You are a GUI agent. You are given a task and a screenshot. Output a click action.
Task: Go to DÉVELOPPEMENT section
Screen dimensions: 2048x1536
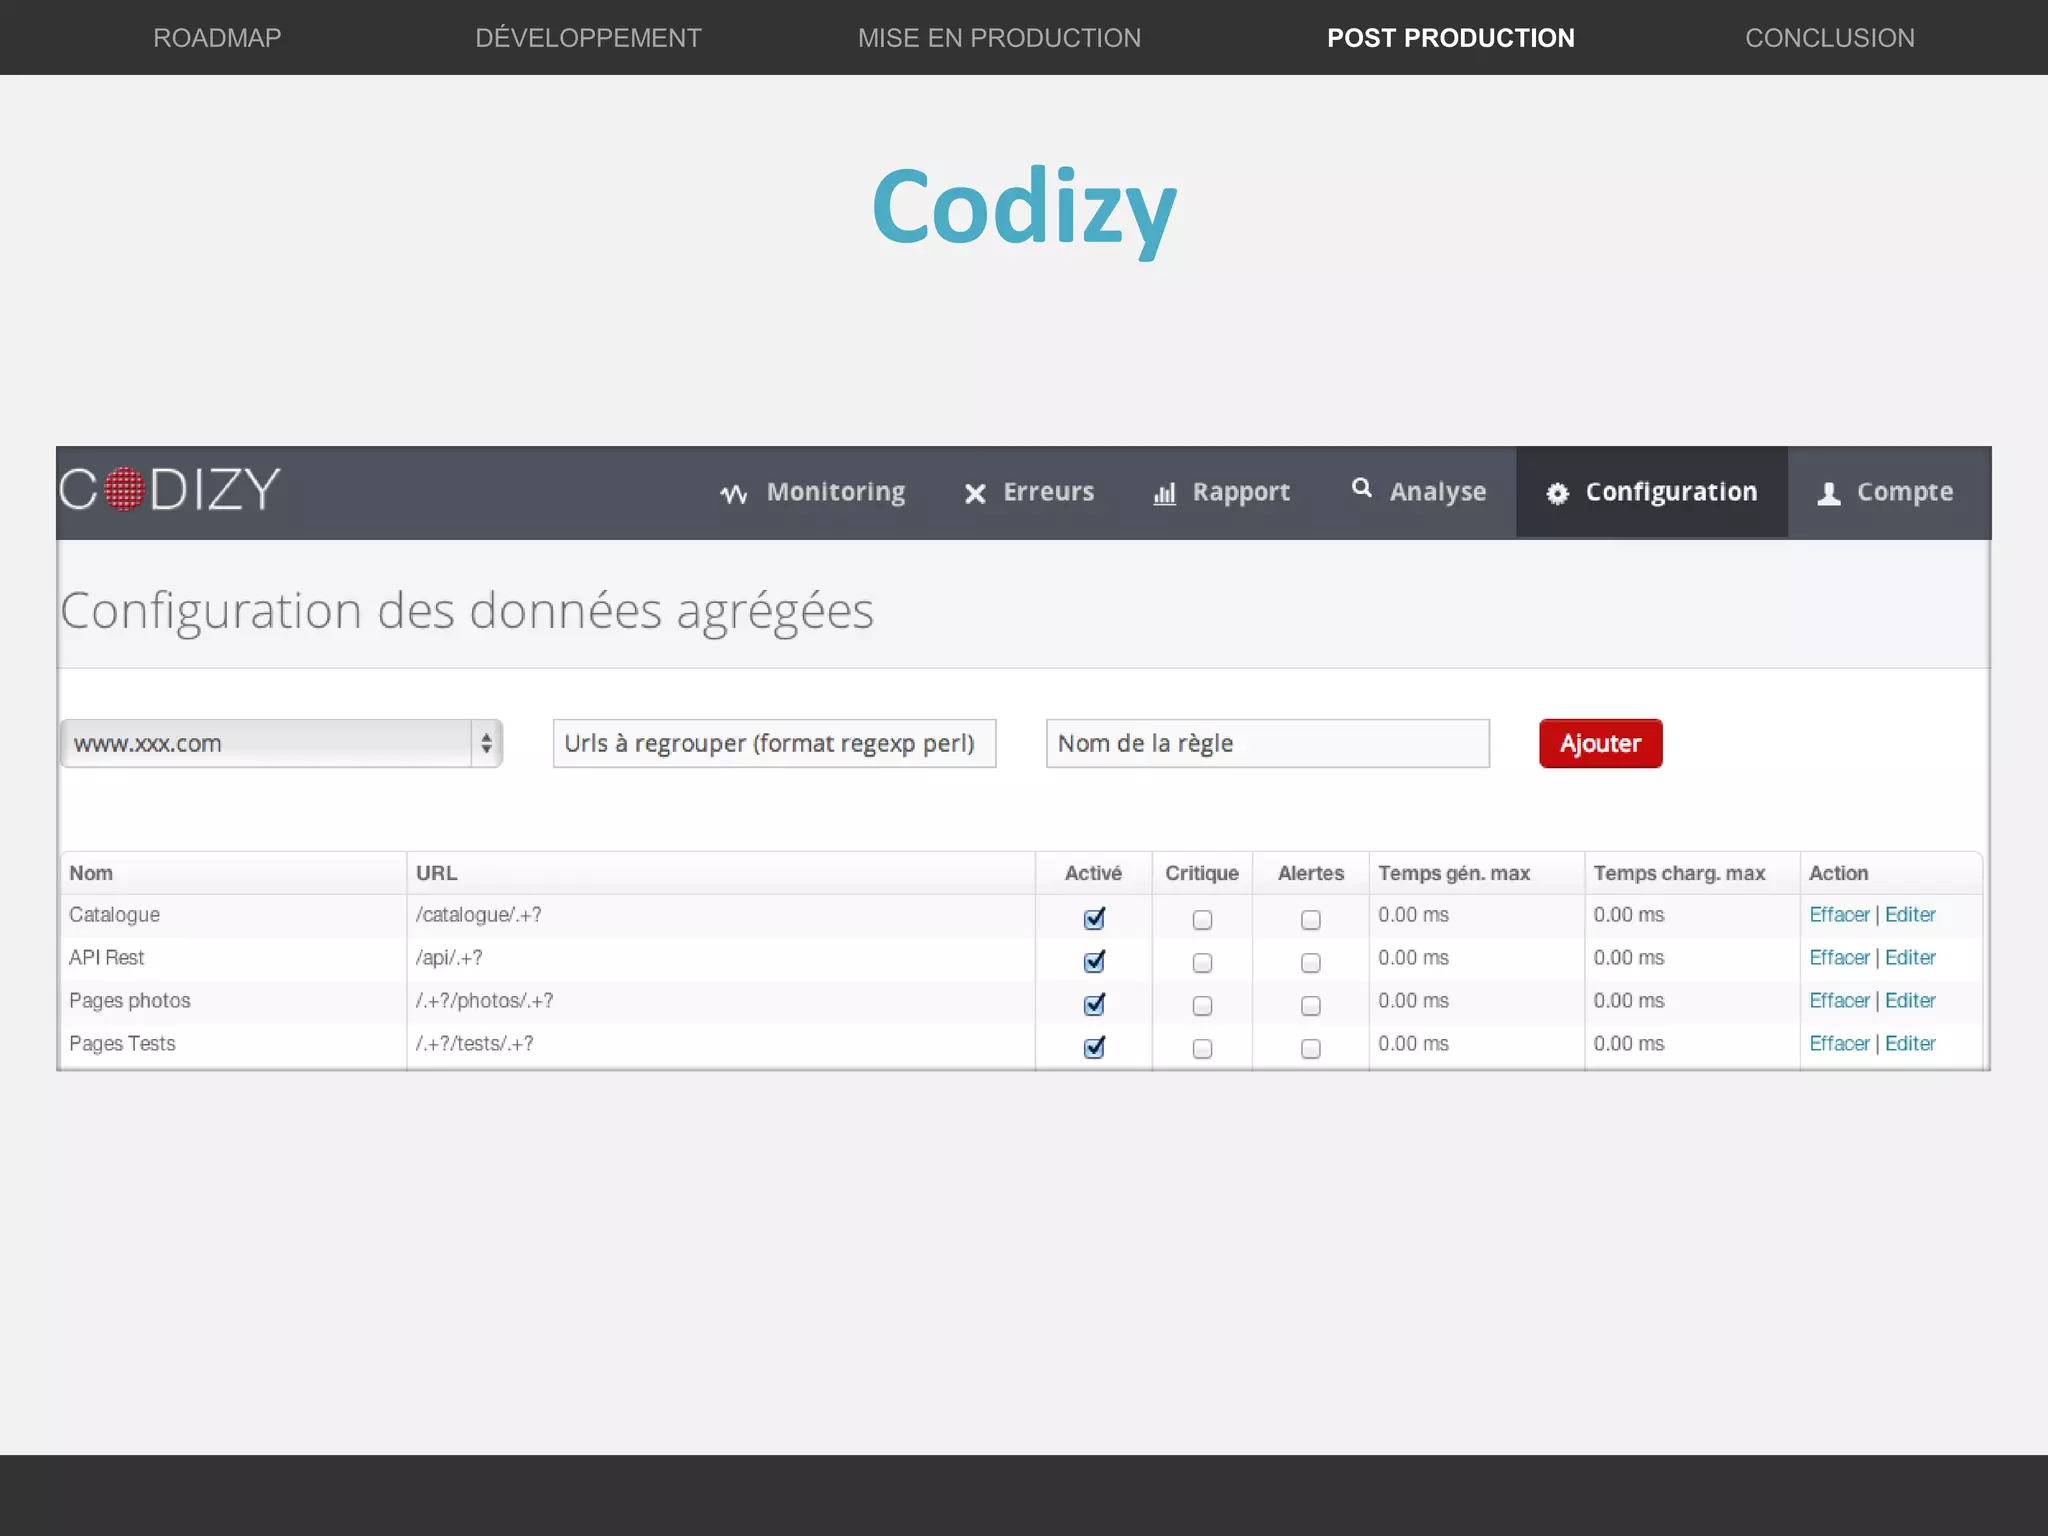coord(588,38)
